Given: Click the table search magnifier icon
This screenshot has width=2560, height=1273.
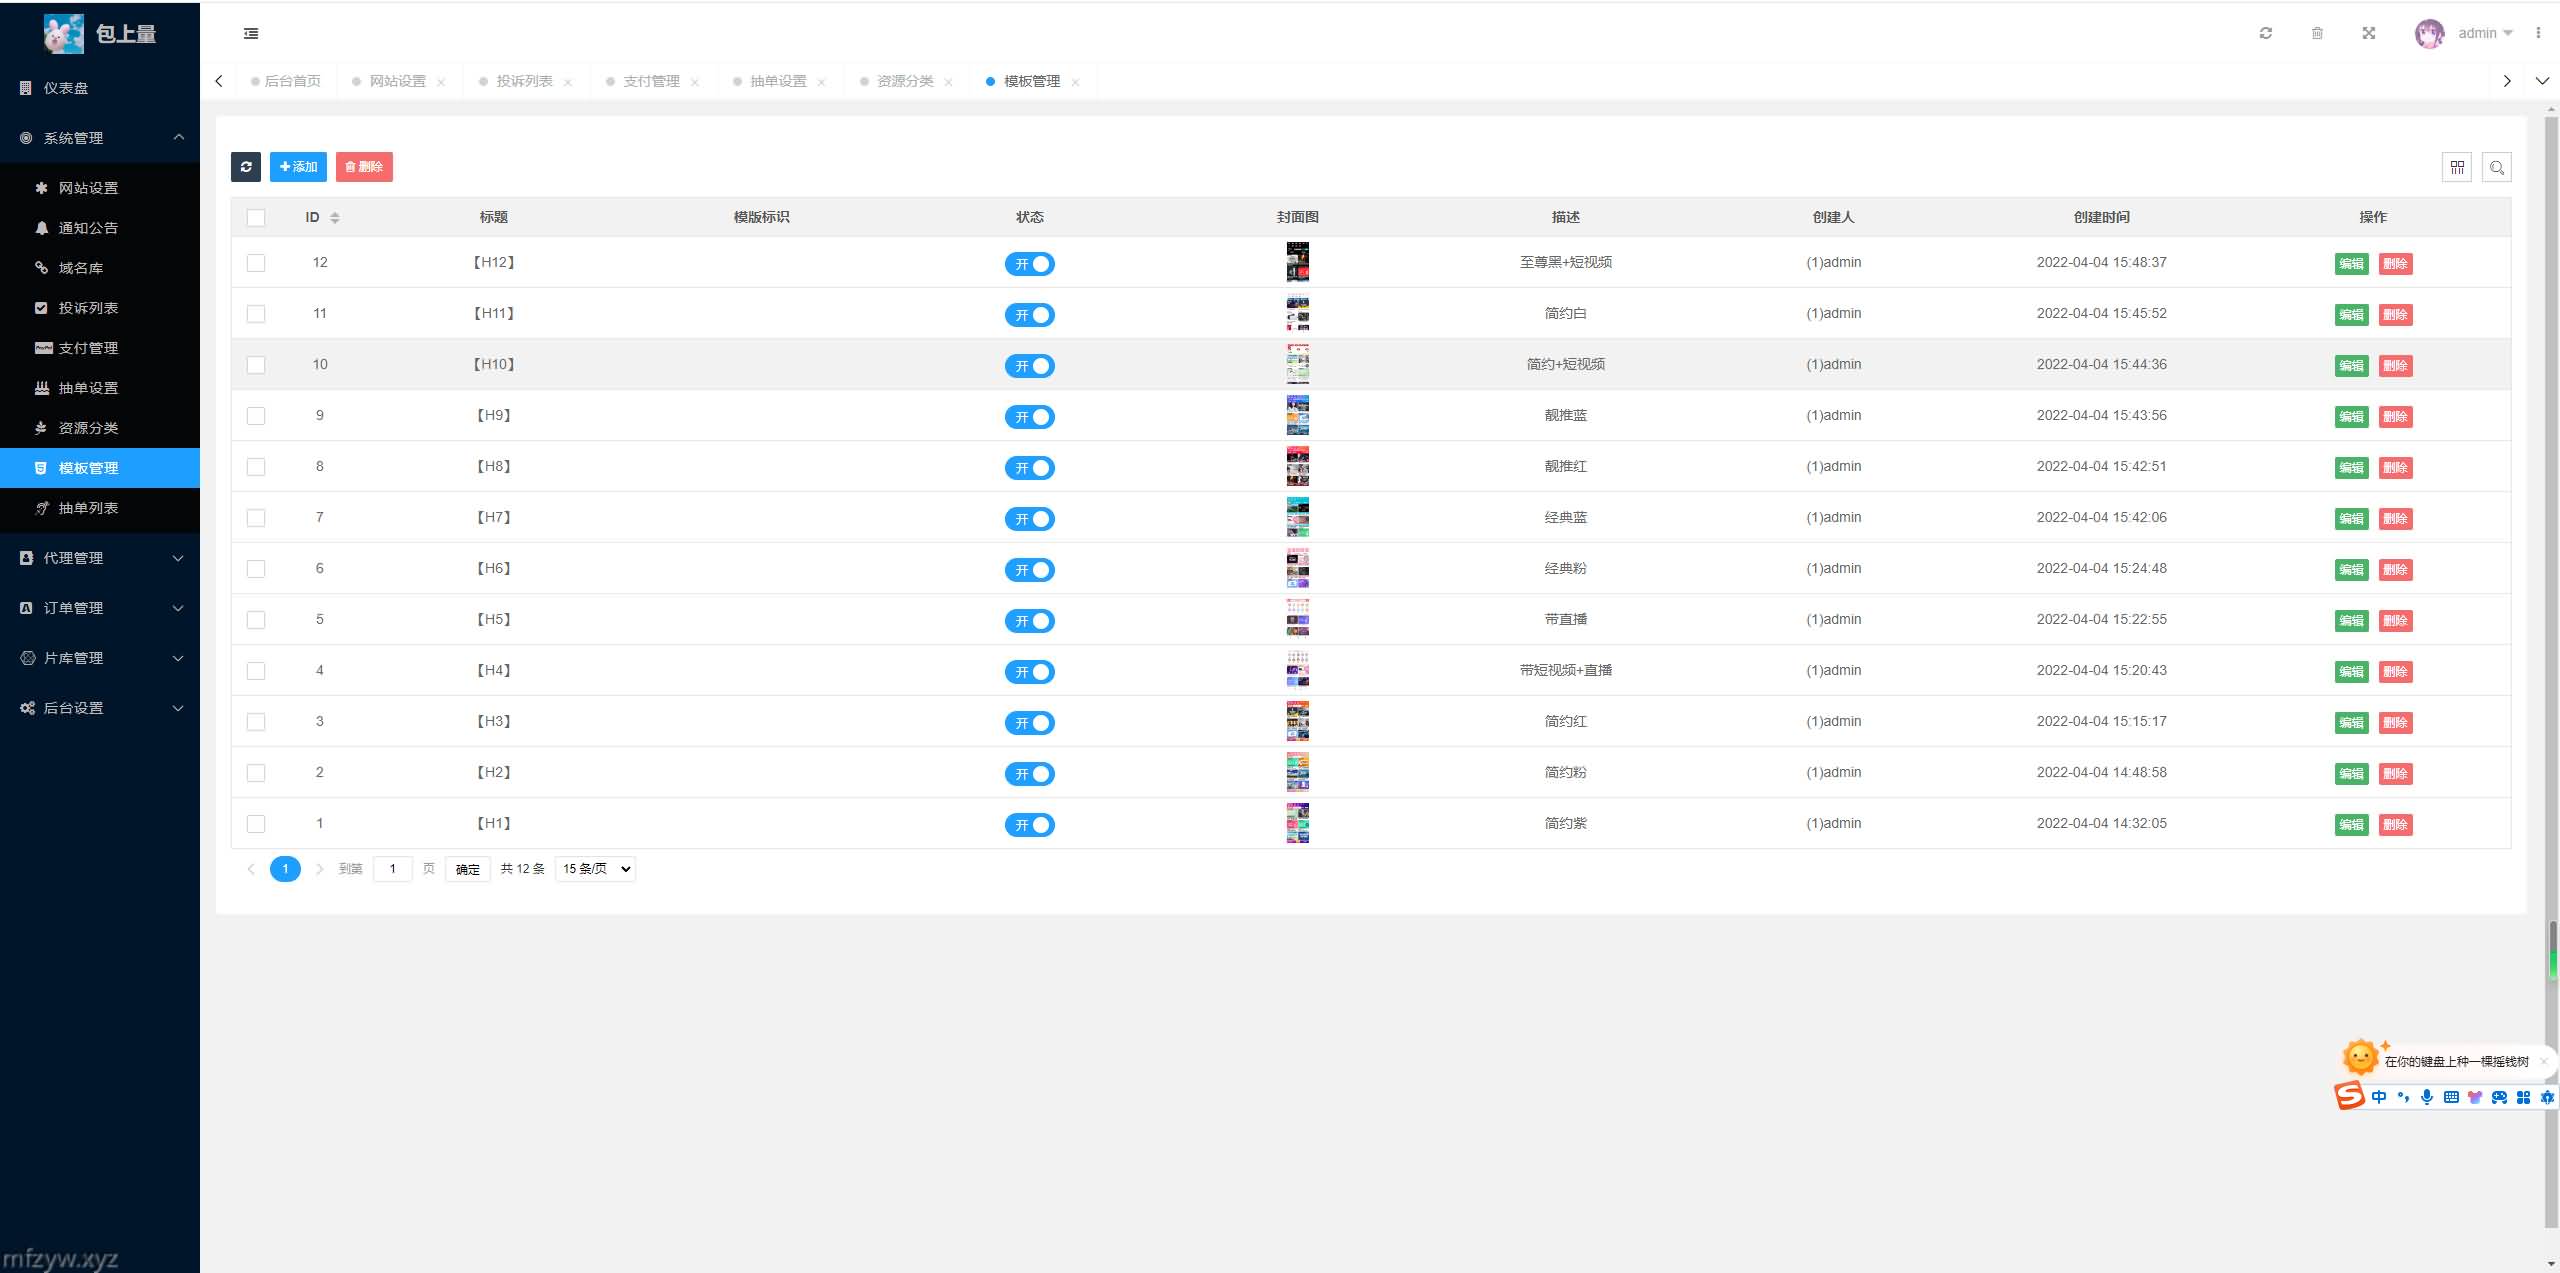Looking at the screenshot, I should coord(2497,167).
